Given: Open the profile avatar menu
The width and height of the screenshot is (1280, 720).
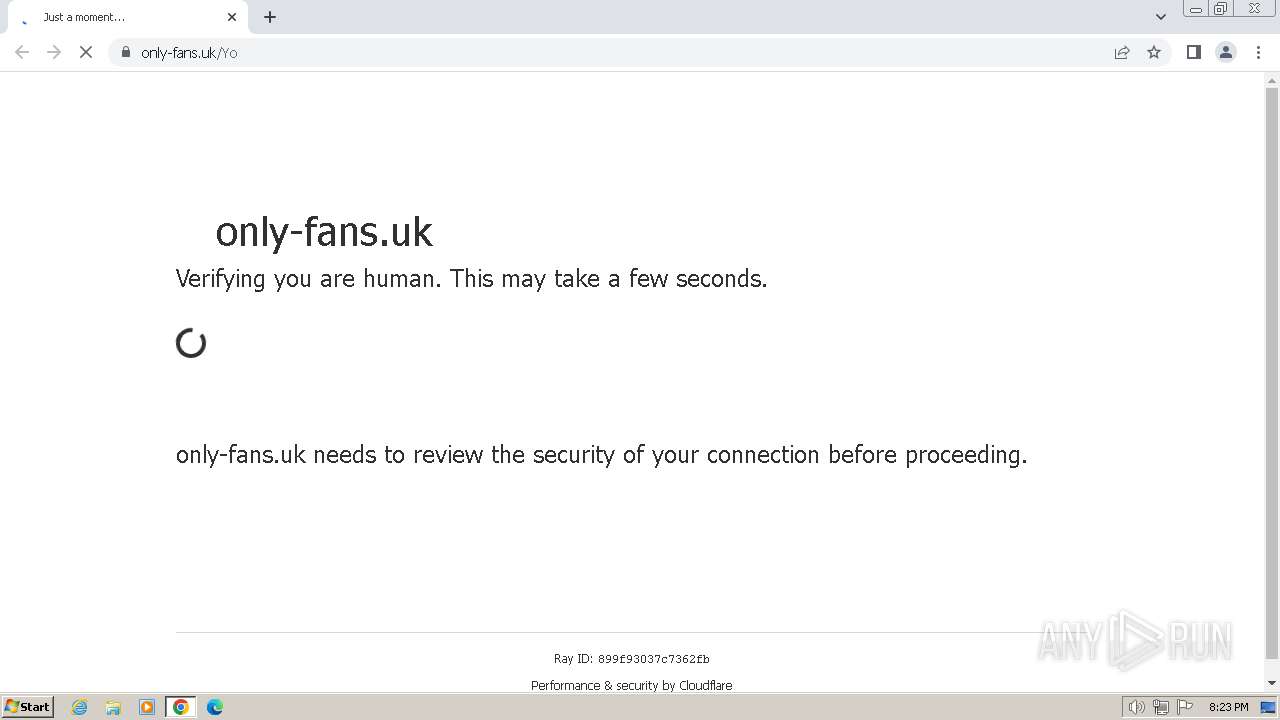Looking at the screenshot, I should (x=1225, y=53).
